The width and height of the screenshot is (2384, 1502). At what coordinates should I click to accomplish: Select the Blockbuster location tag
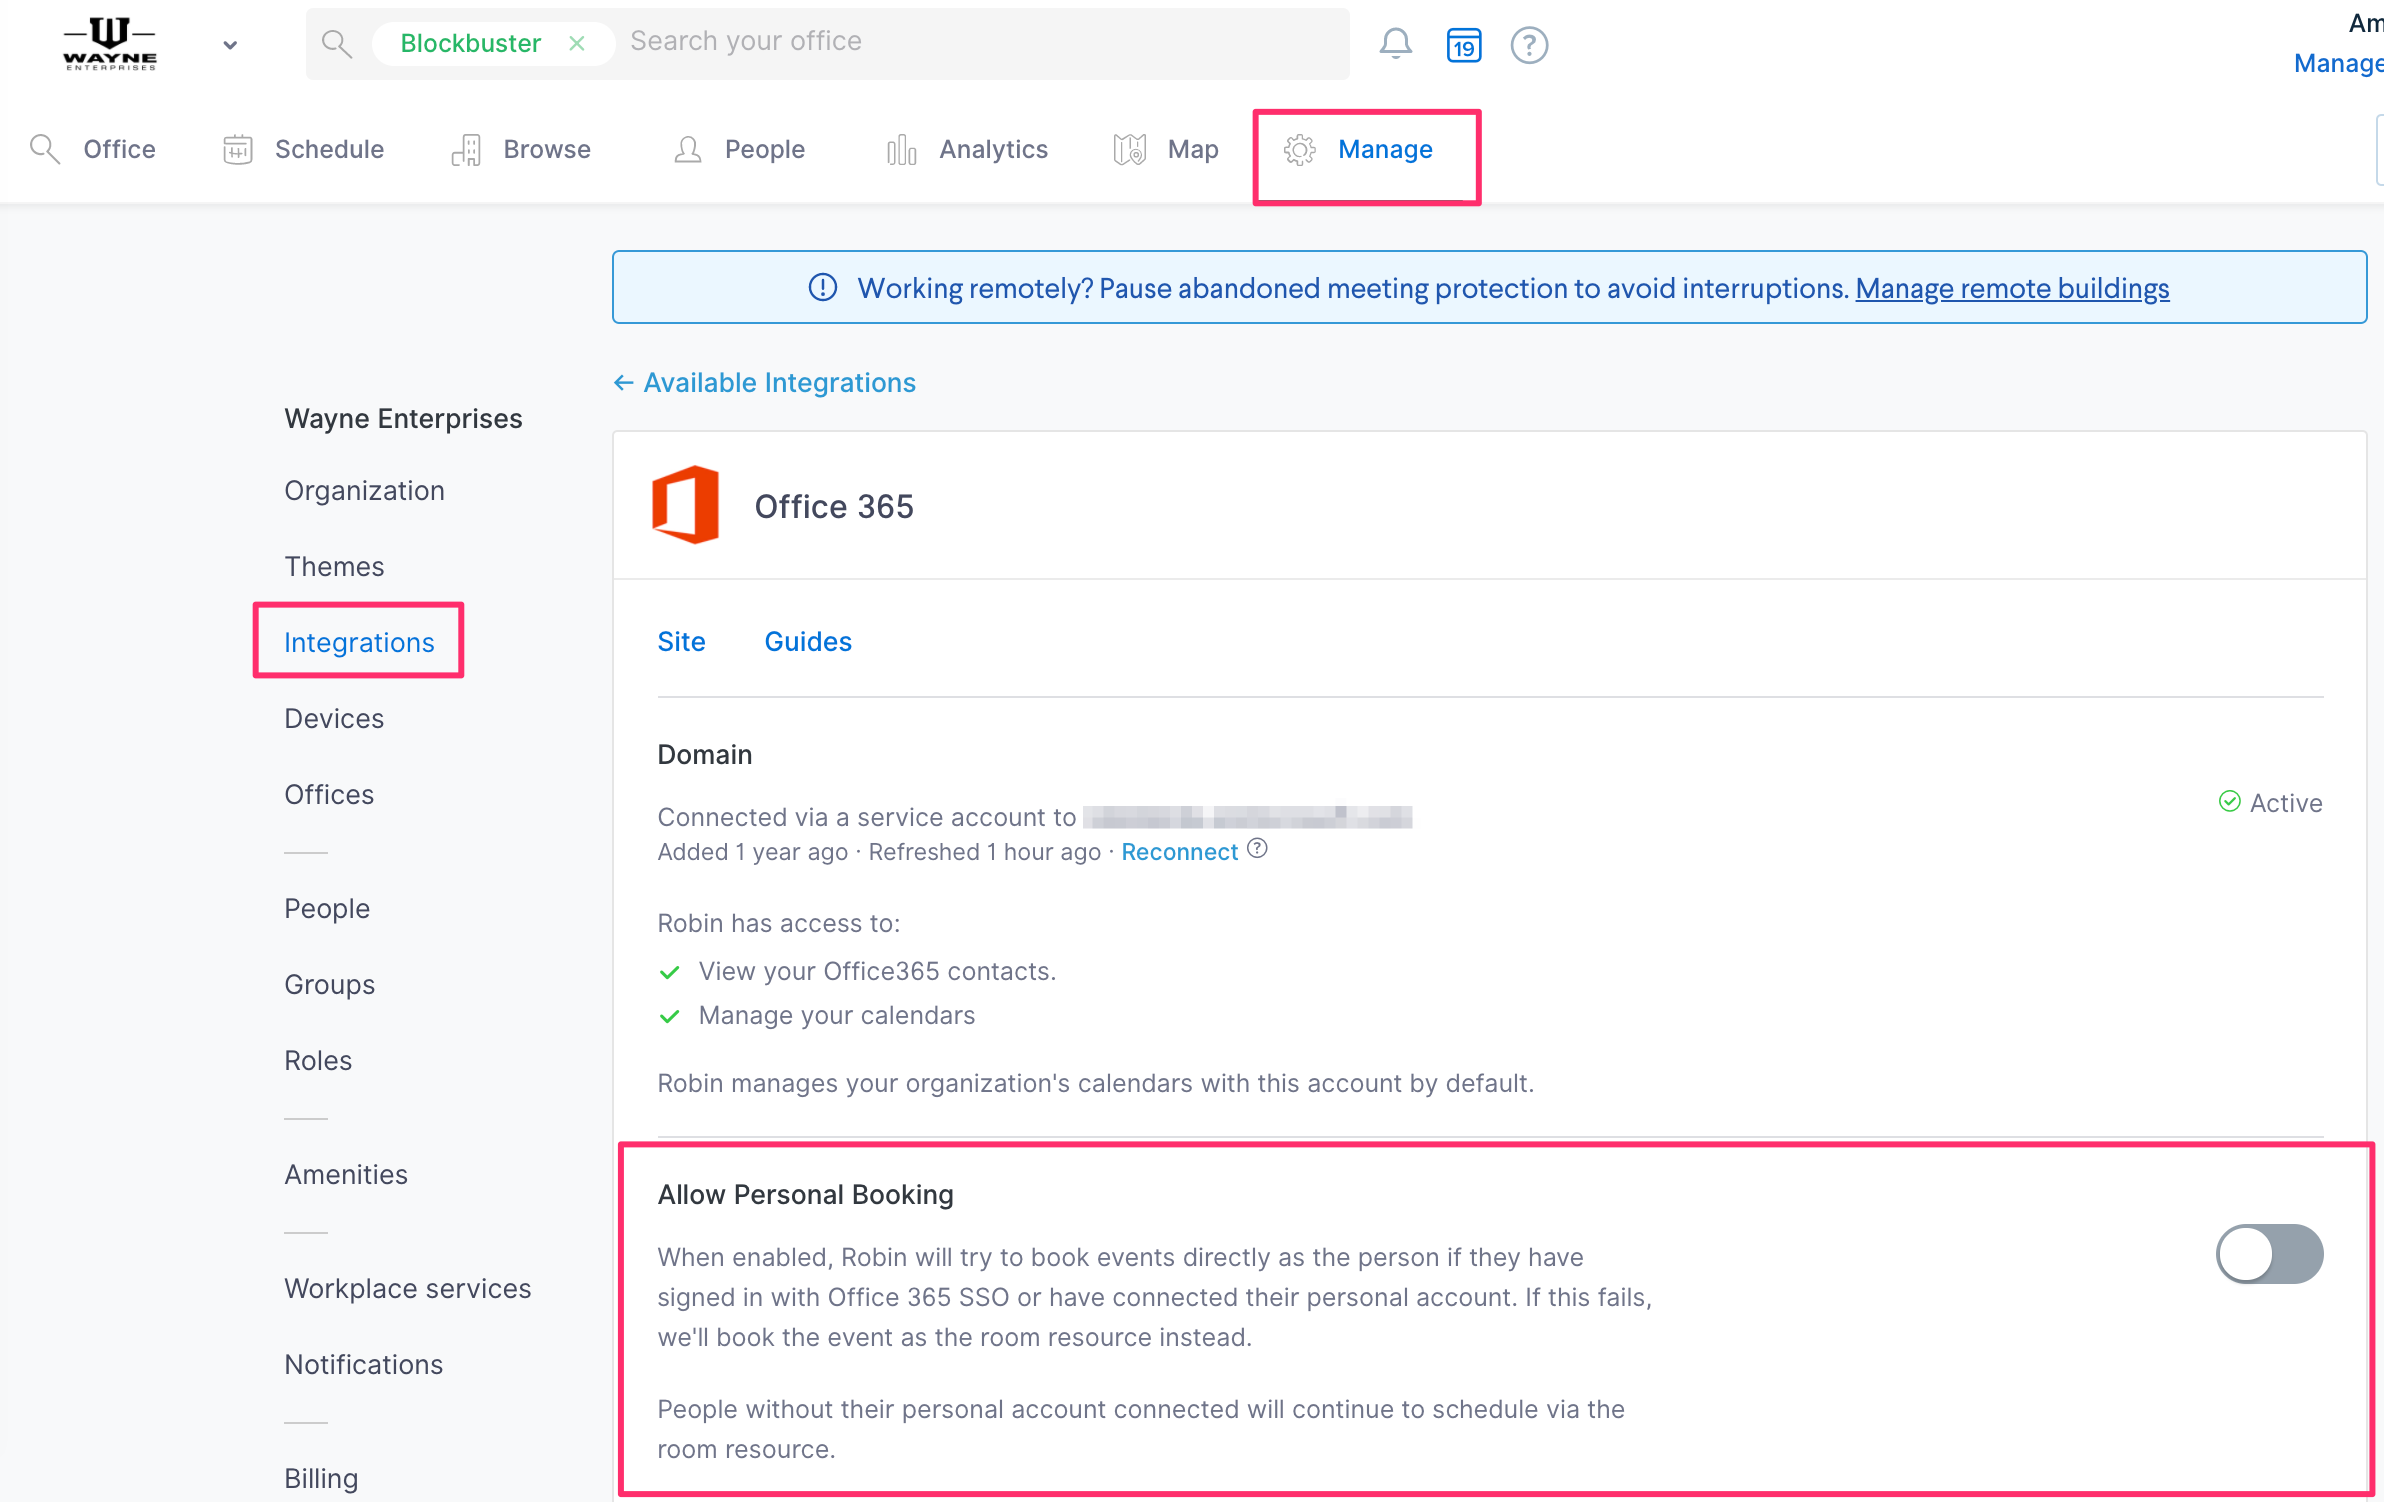(x=471, y=43)
